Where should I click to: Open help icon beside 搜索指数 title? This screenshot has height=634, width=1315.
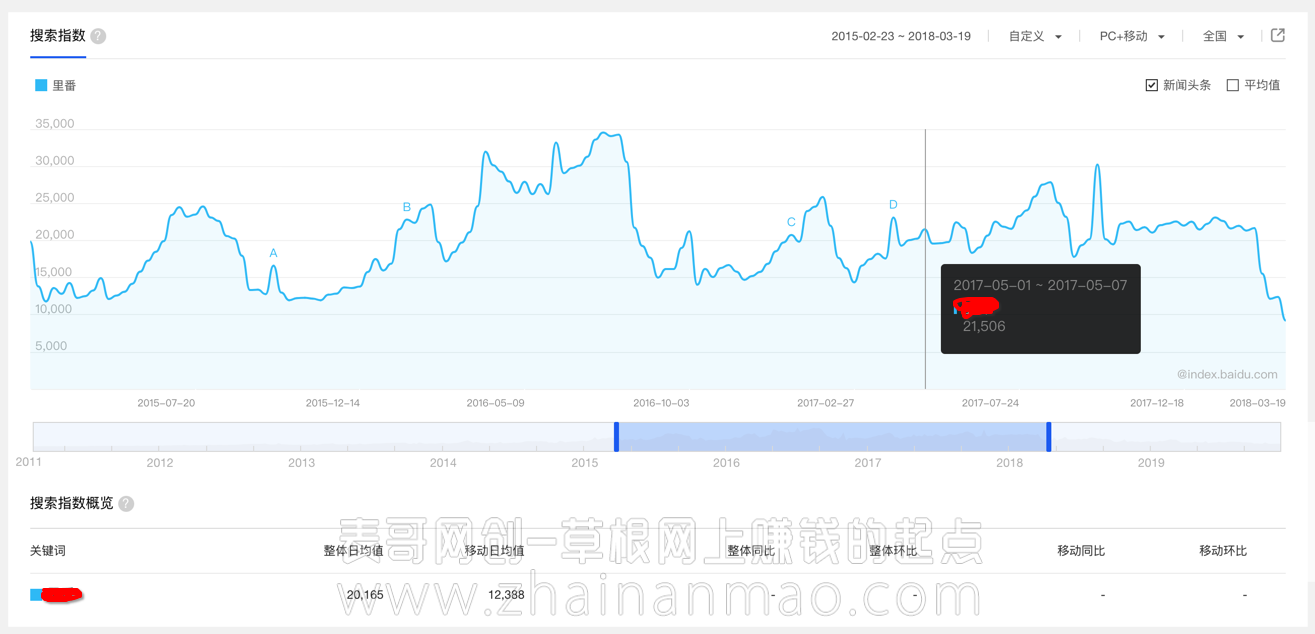(98, 36)
